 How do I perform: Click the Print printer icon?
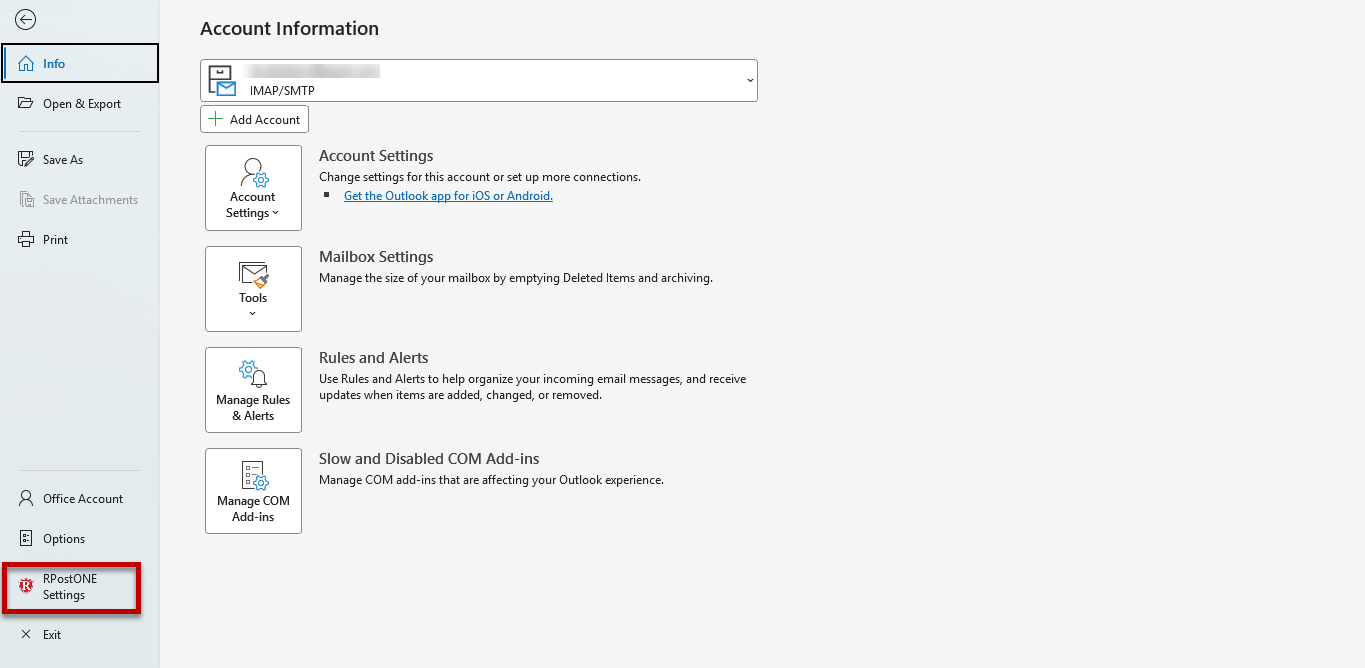(x=26, y=240)
